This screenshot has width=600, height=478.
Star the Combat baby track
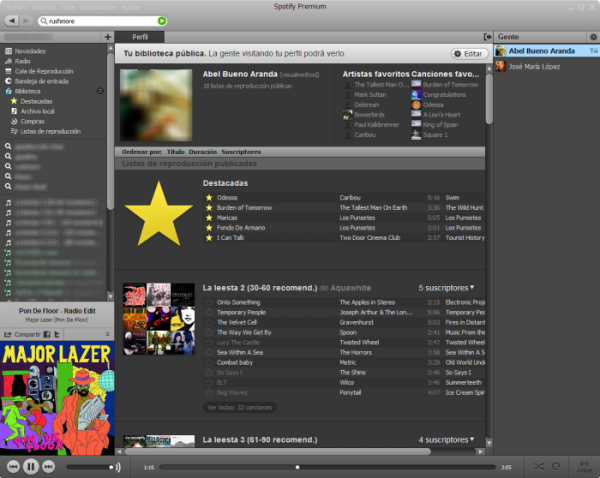pos(209,362)
